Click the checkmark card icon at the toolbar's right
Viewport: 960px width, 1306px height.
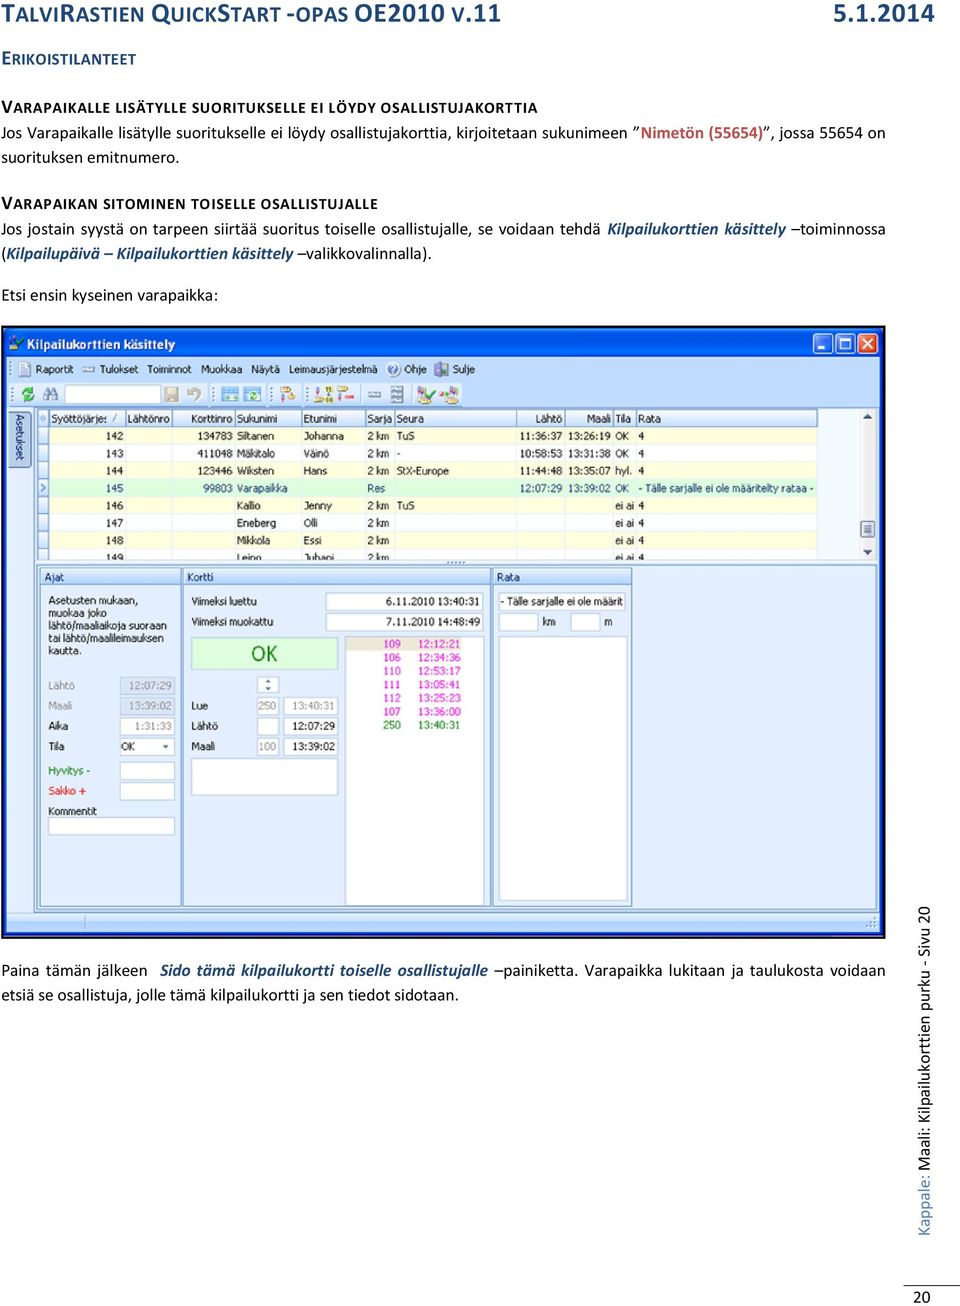coord(426,394)
